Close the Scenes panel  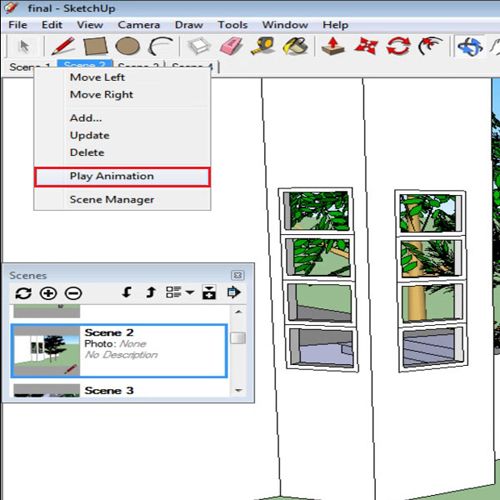pos(237,275)
